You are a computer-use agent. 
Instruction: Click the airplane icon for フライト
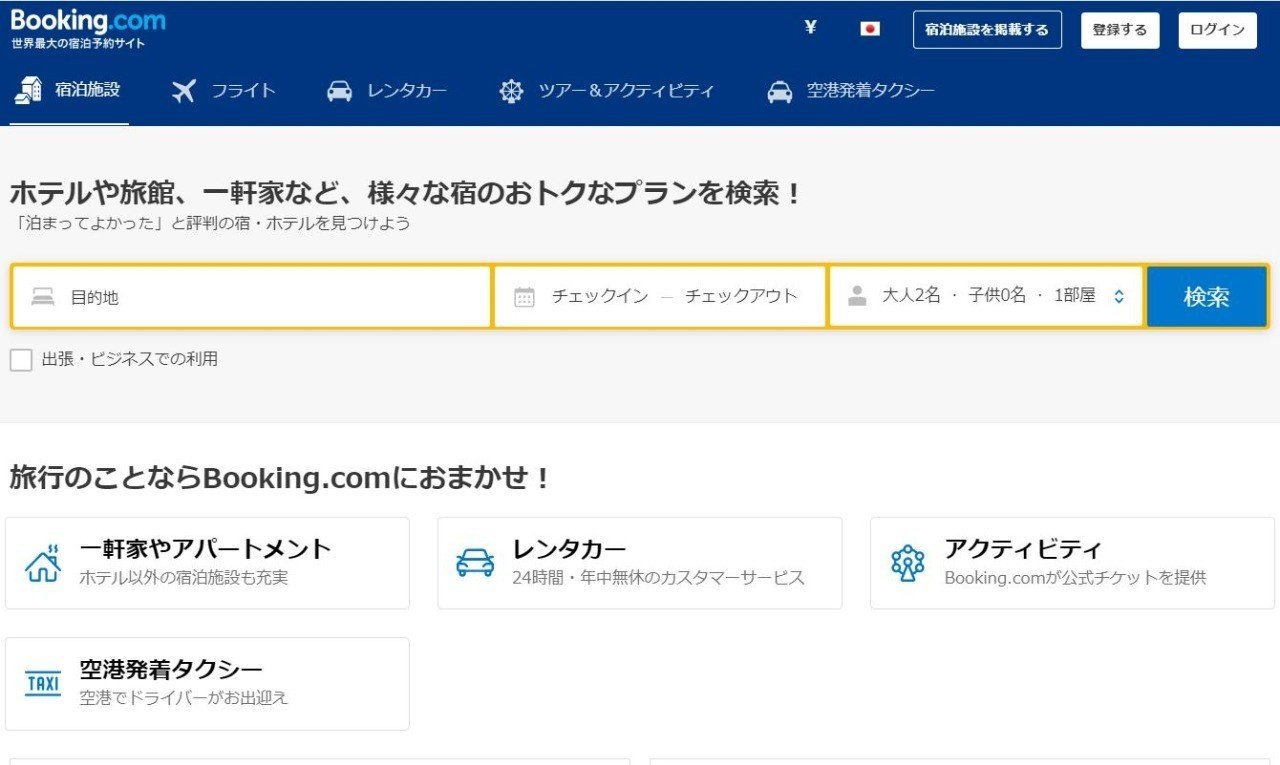click(x=183, y=90)
